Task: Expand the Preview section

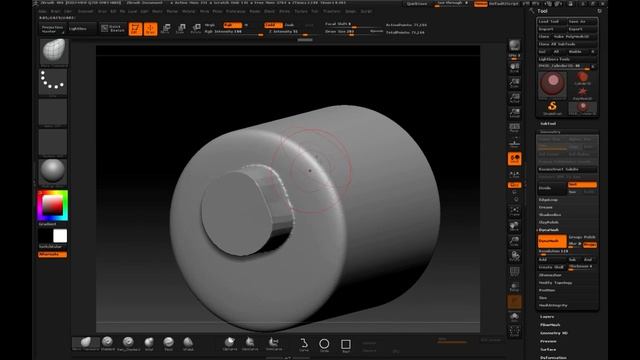Action: [548, 341]
